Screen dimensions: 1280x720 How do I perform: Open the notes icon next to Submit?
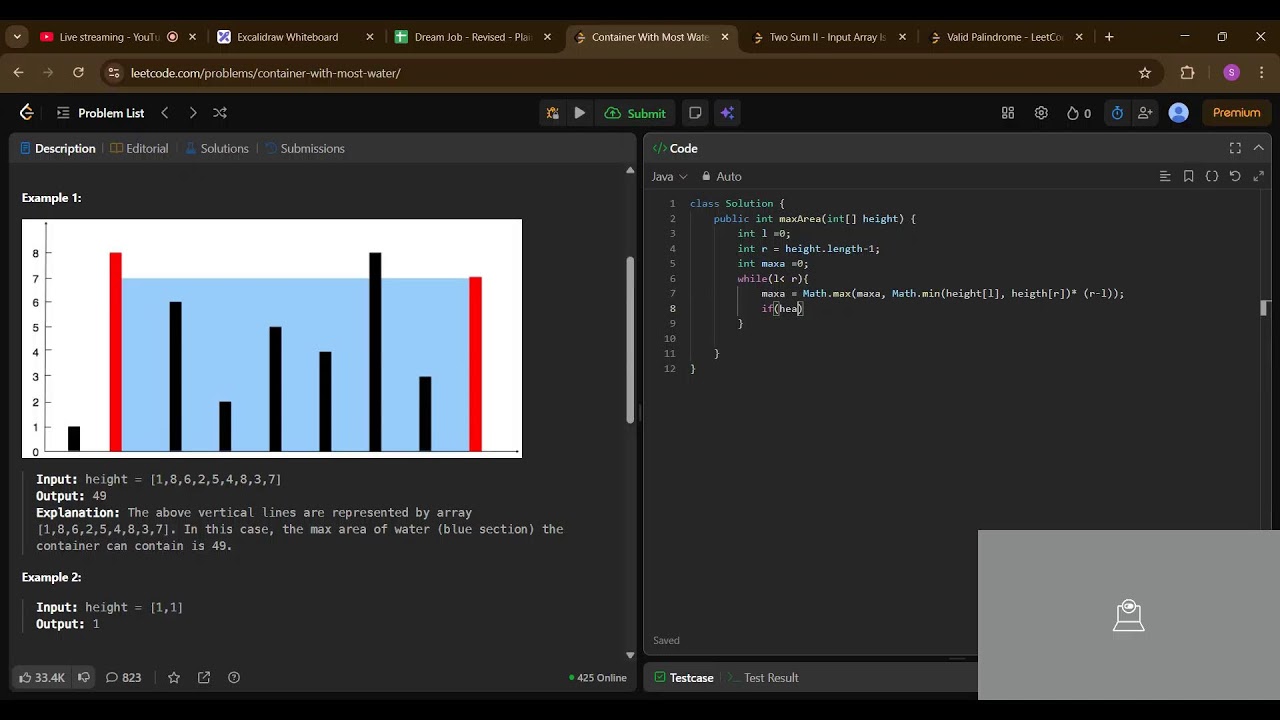(x=696, y=113)
